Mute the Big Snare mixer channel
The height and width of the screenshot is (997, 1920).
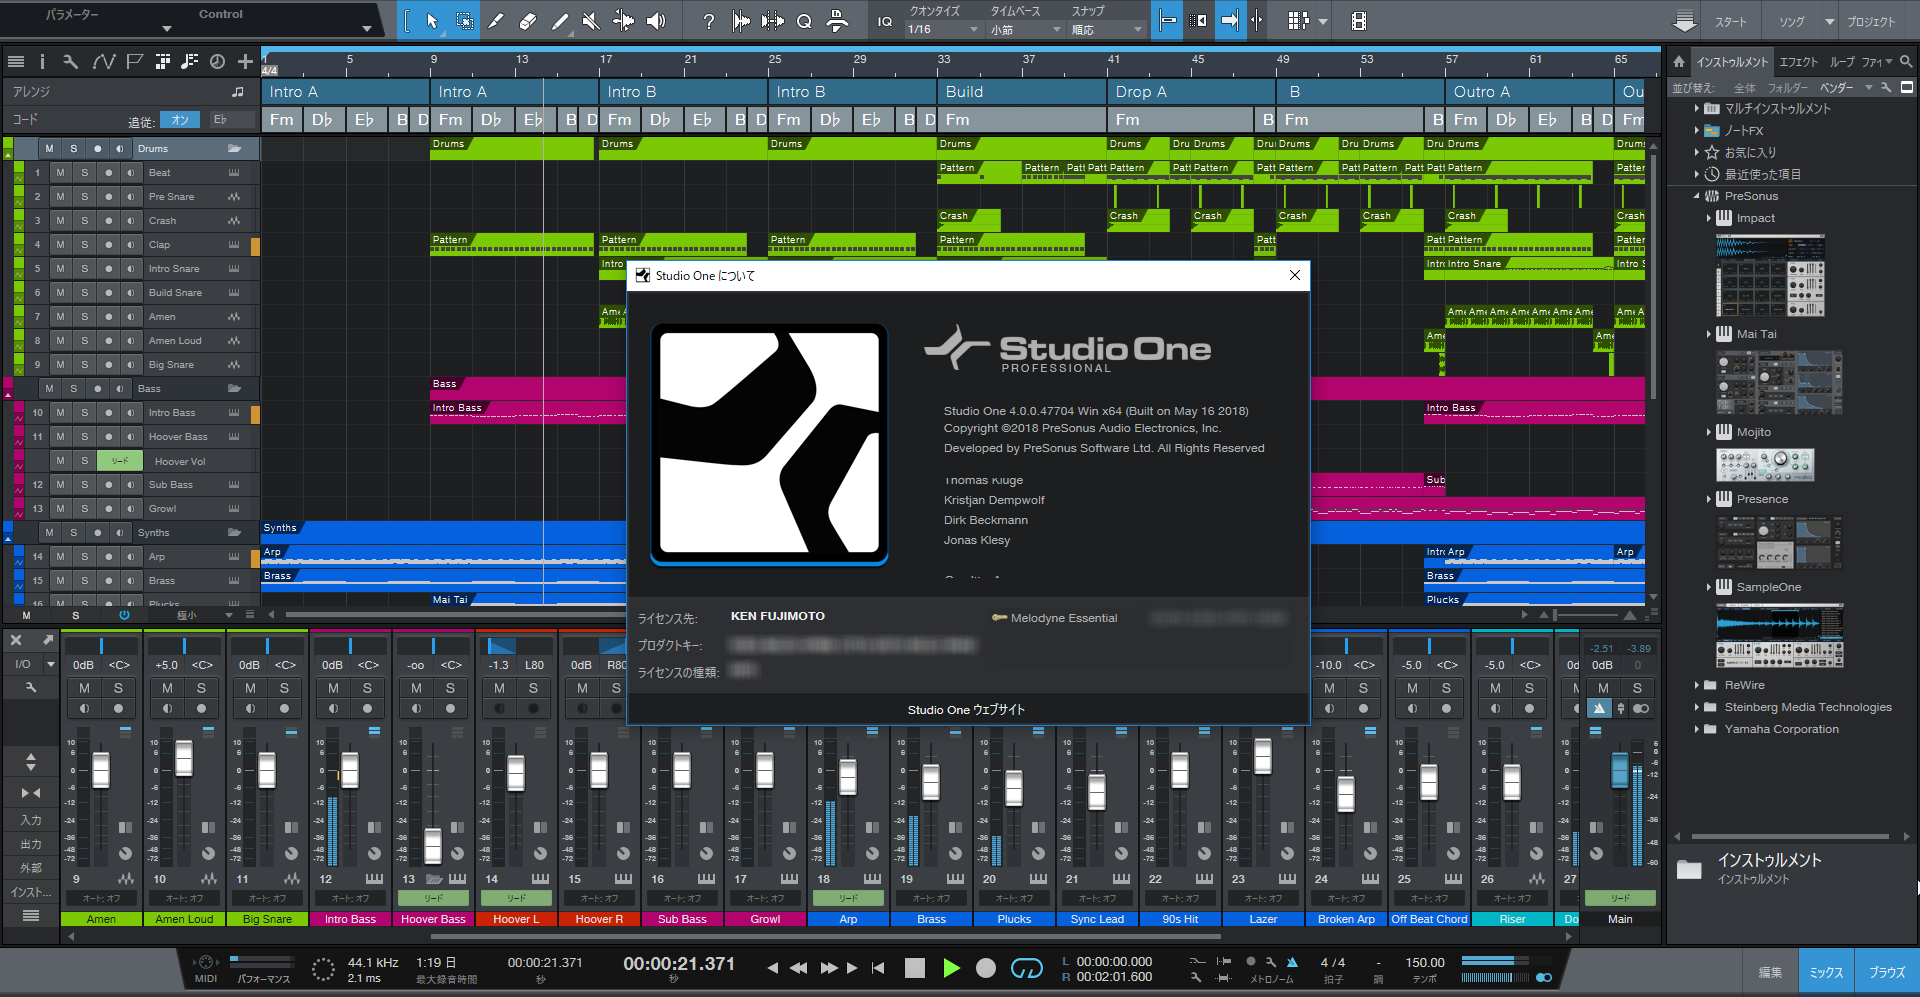click(x=250, y=688)
